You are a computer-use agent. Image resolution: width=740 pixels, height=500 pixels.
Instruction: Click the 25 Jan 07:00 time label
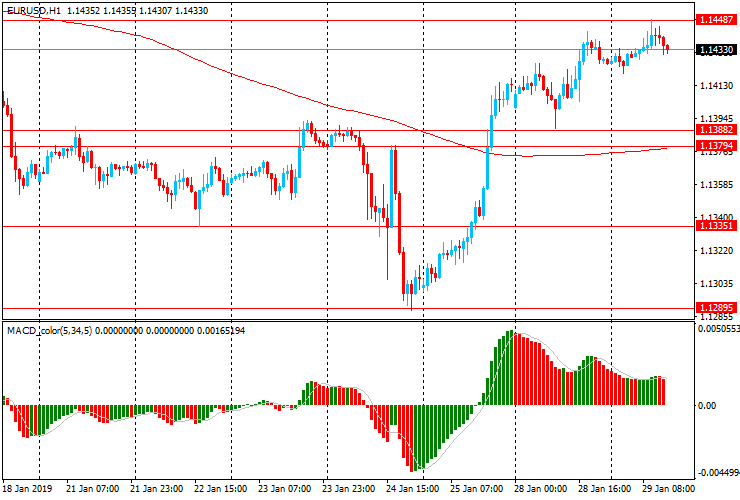[x=477, y=488]
